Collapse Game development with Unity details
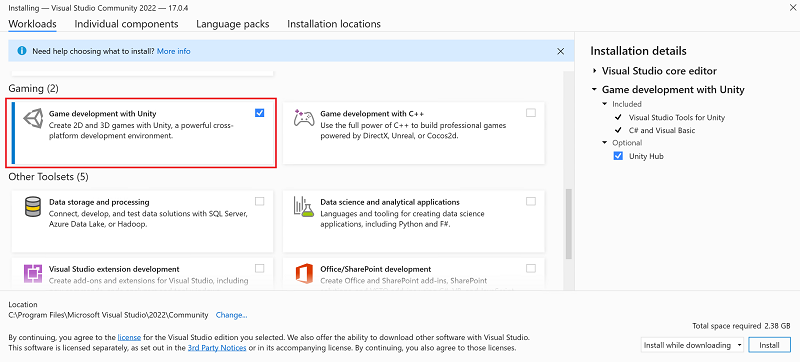Screen dimensions: 800x362 point(594,90)
